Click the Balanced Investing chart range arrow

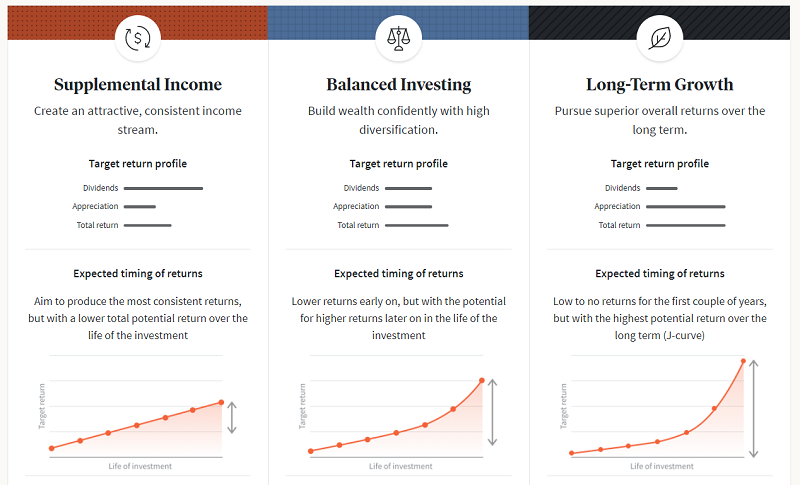tap(492, 412)
